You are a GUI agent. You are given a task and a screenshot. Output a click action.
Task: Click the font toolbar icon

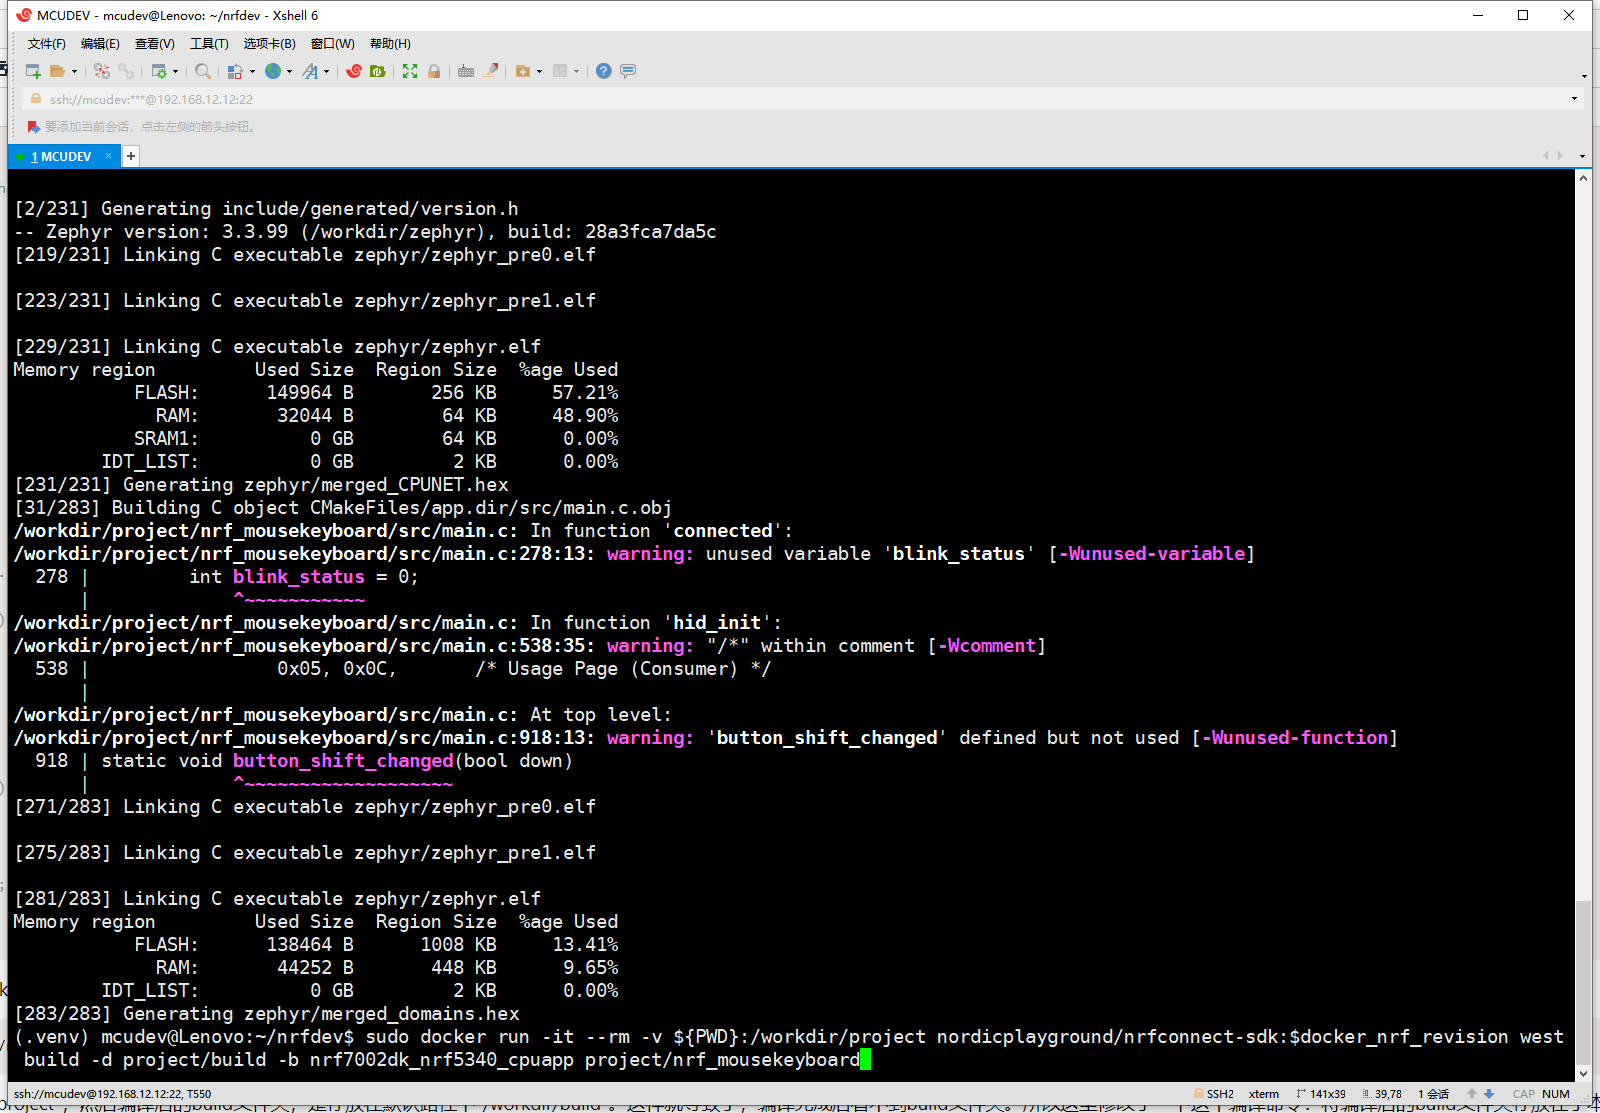click(x=311, y=71)
